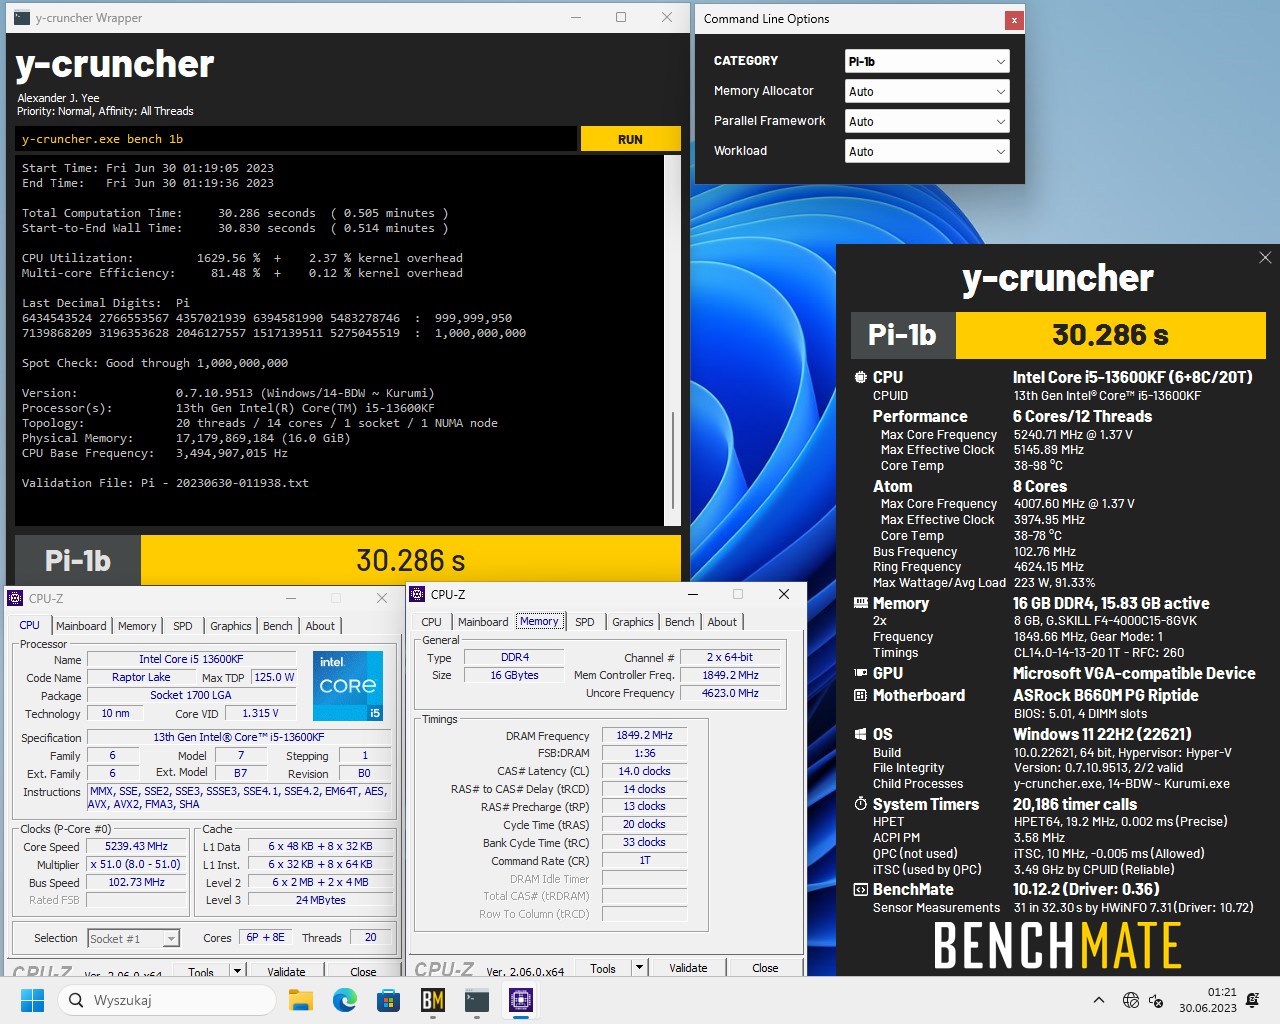Open Mainboard tab in right CPU-Z window
Screen dimensions: 1280x1024
483,622
